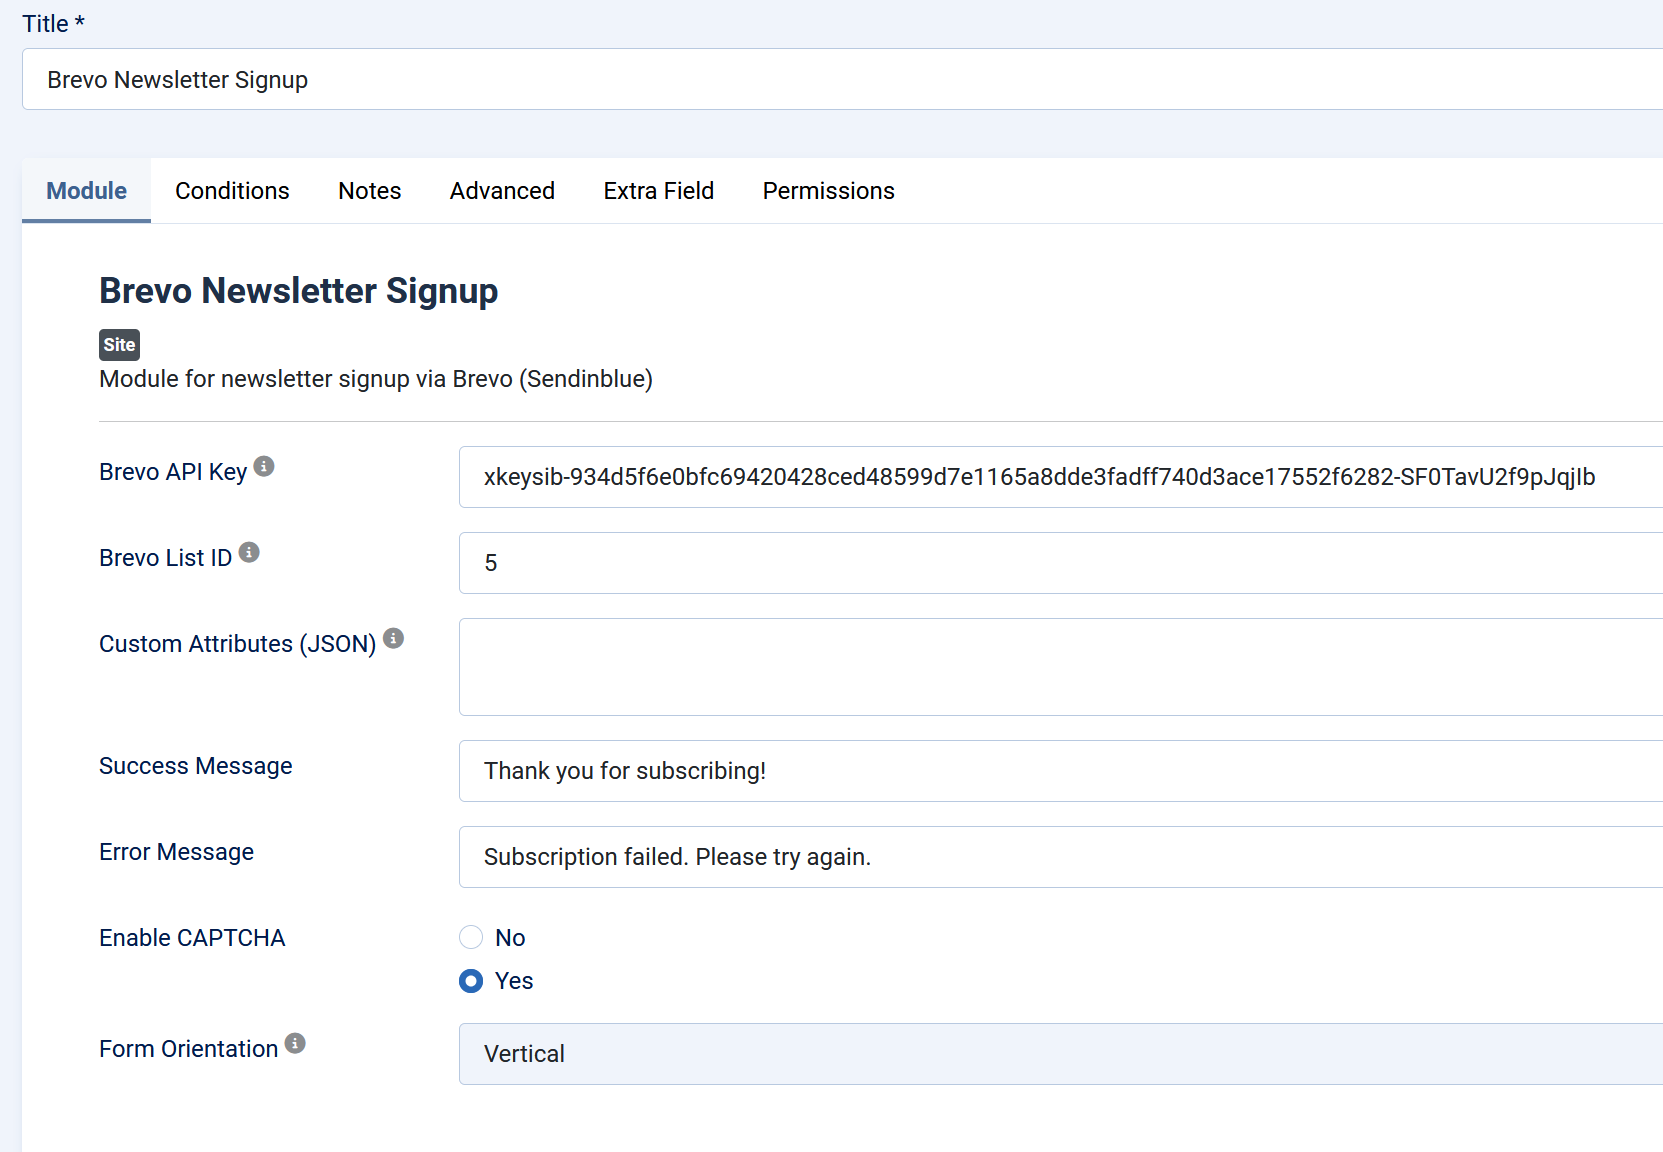
Task: Click the Brevo List ID info icon
Action: tap(249, 552)
